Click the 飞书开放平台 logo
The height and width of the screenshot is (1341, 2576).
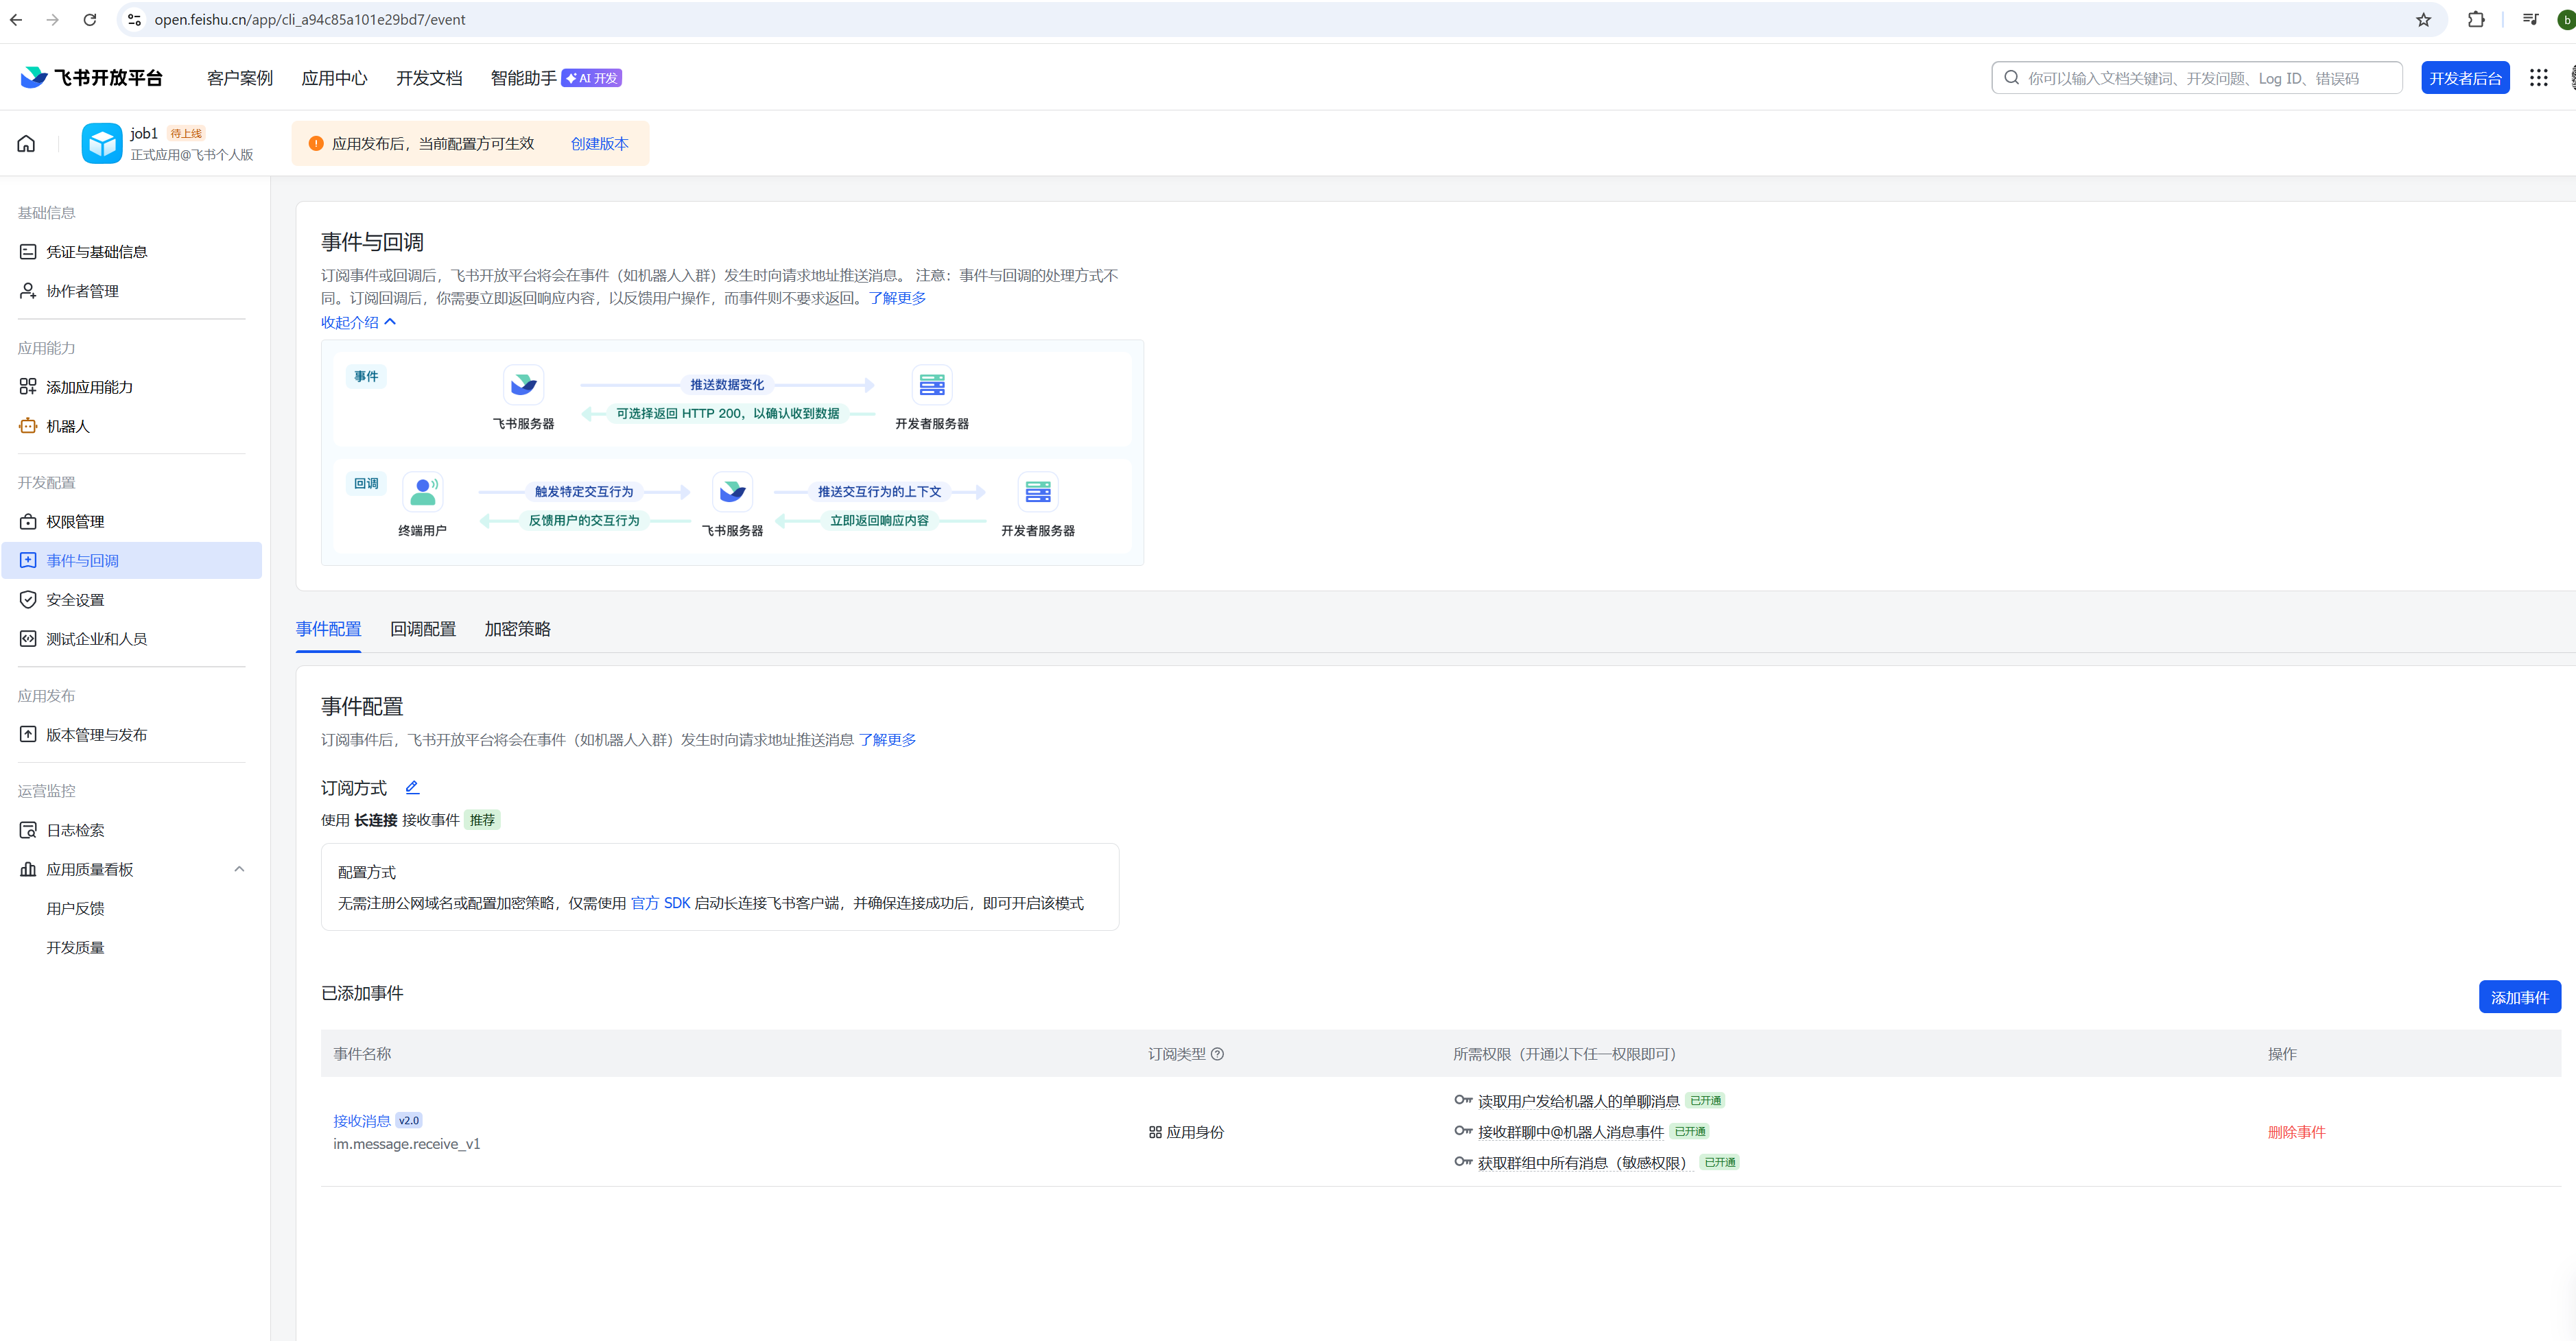91,78
